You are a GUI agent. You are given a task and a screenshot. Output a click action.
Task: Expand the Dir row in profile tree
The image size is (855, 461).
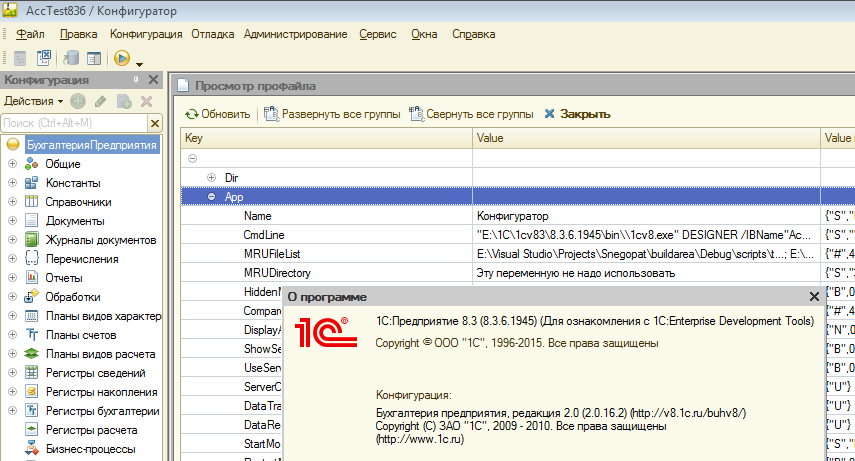pyautogui.click(x=212, y=177)
